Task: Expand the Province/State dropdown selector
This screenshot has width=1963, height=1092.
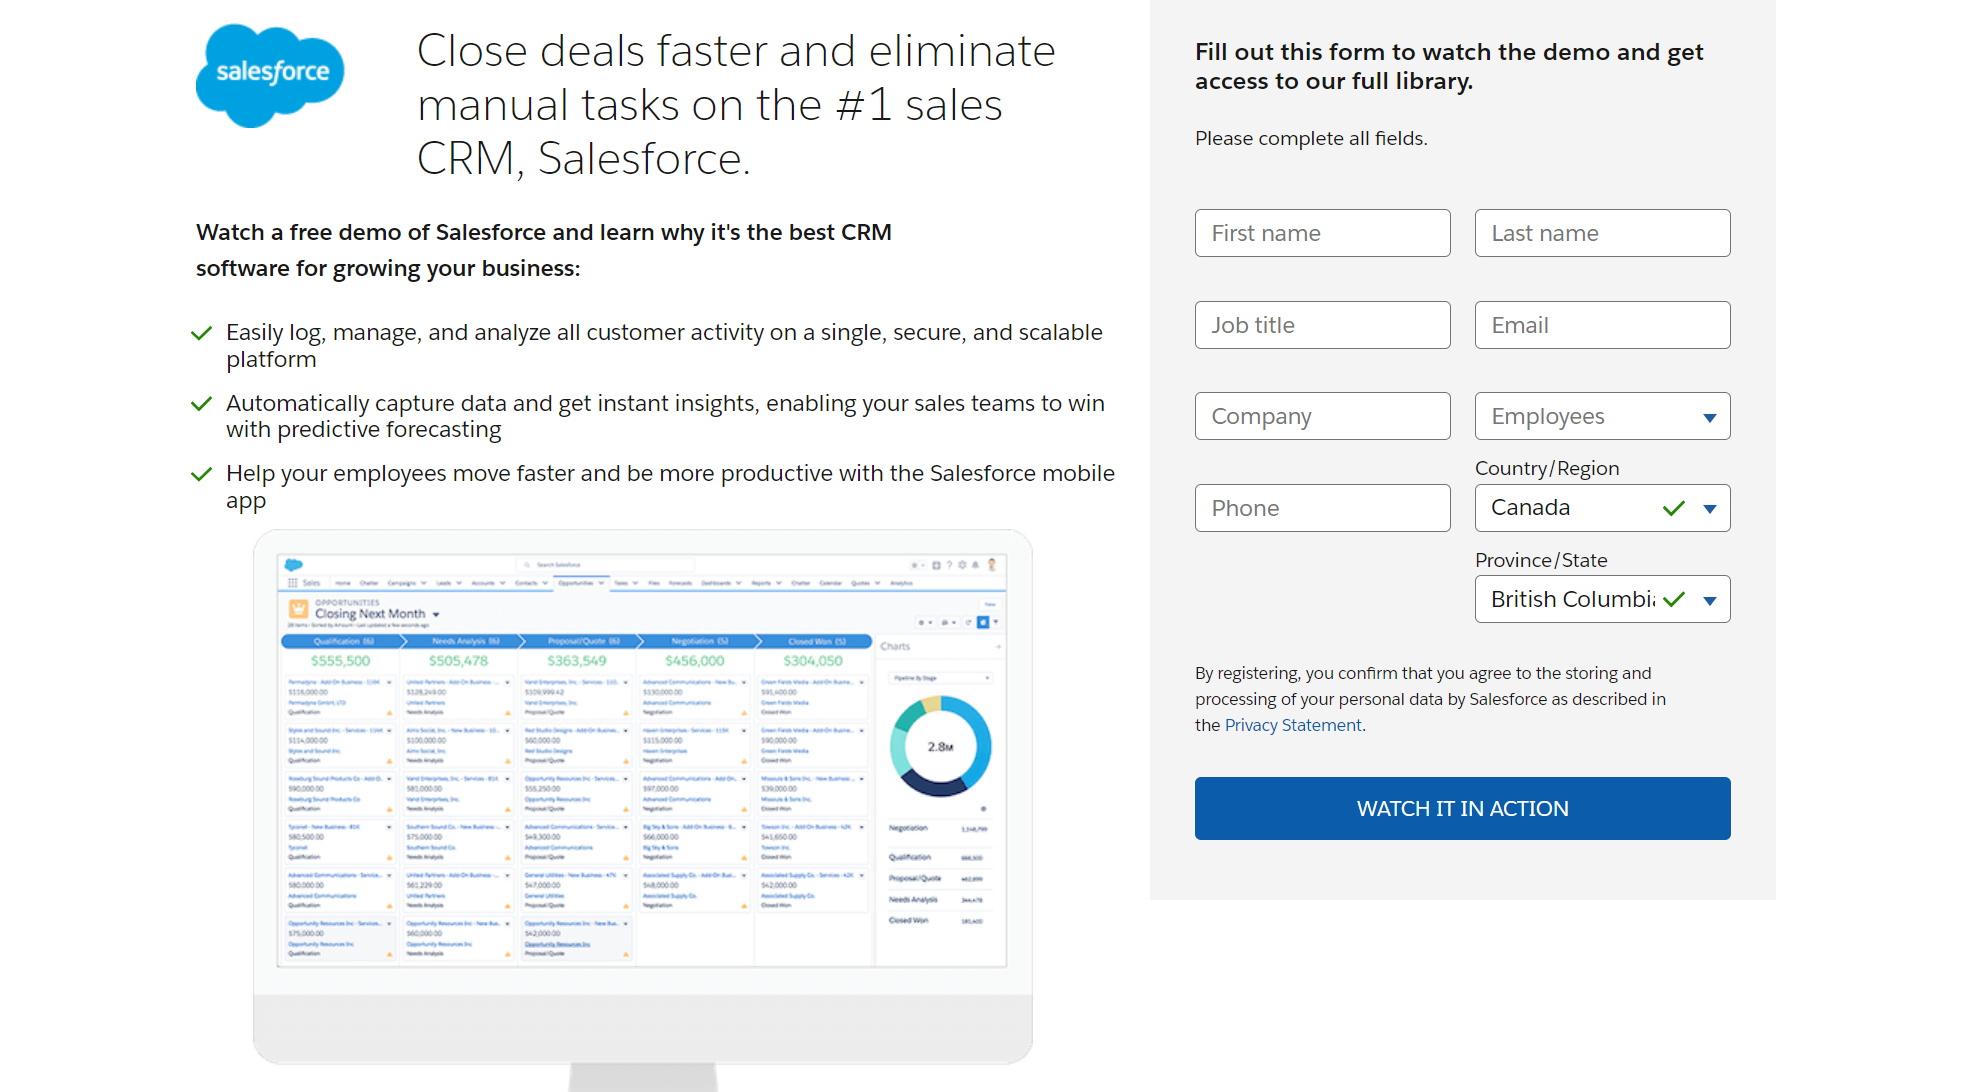Action: [1708, 600]
